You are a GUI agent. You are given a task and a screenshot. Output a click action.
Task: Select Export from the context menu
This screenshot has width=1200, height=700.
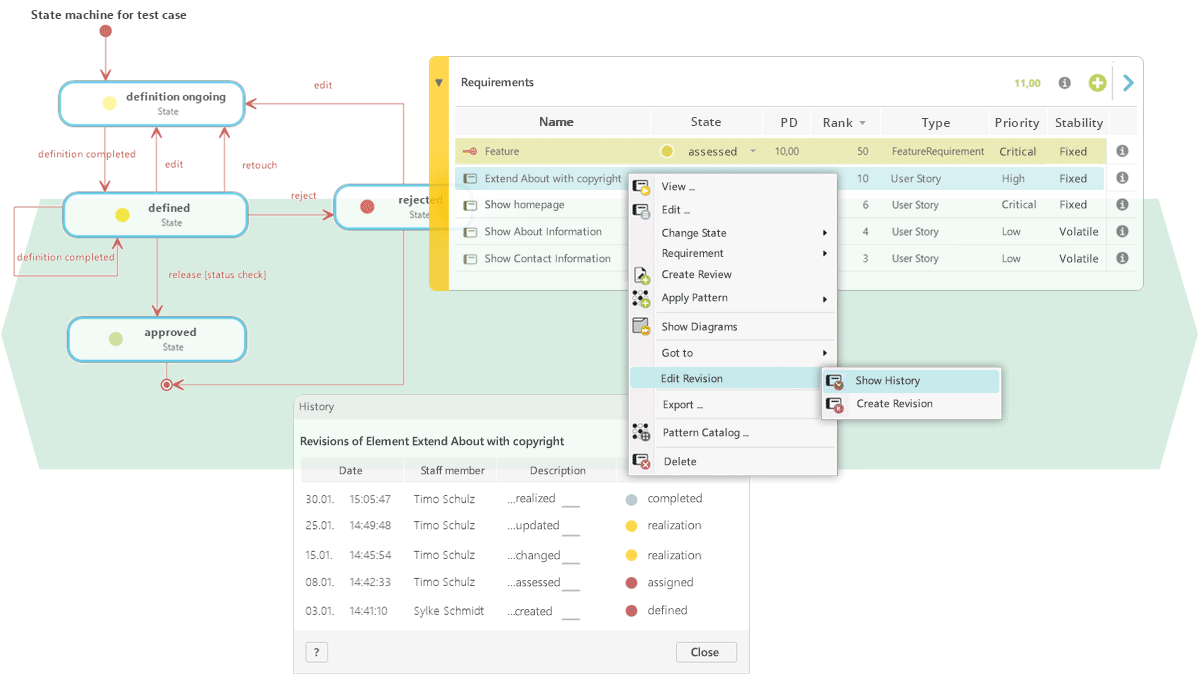coord(682,405)
